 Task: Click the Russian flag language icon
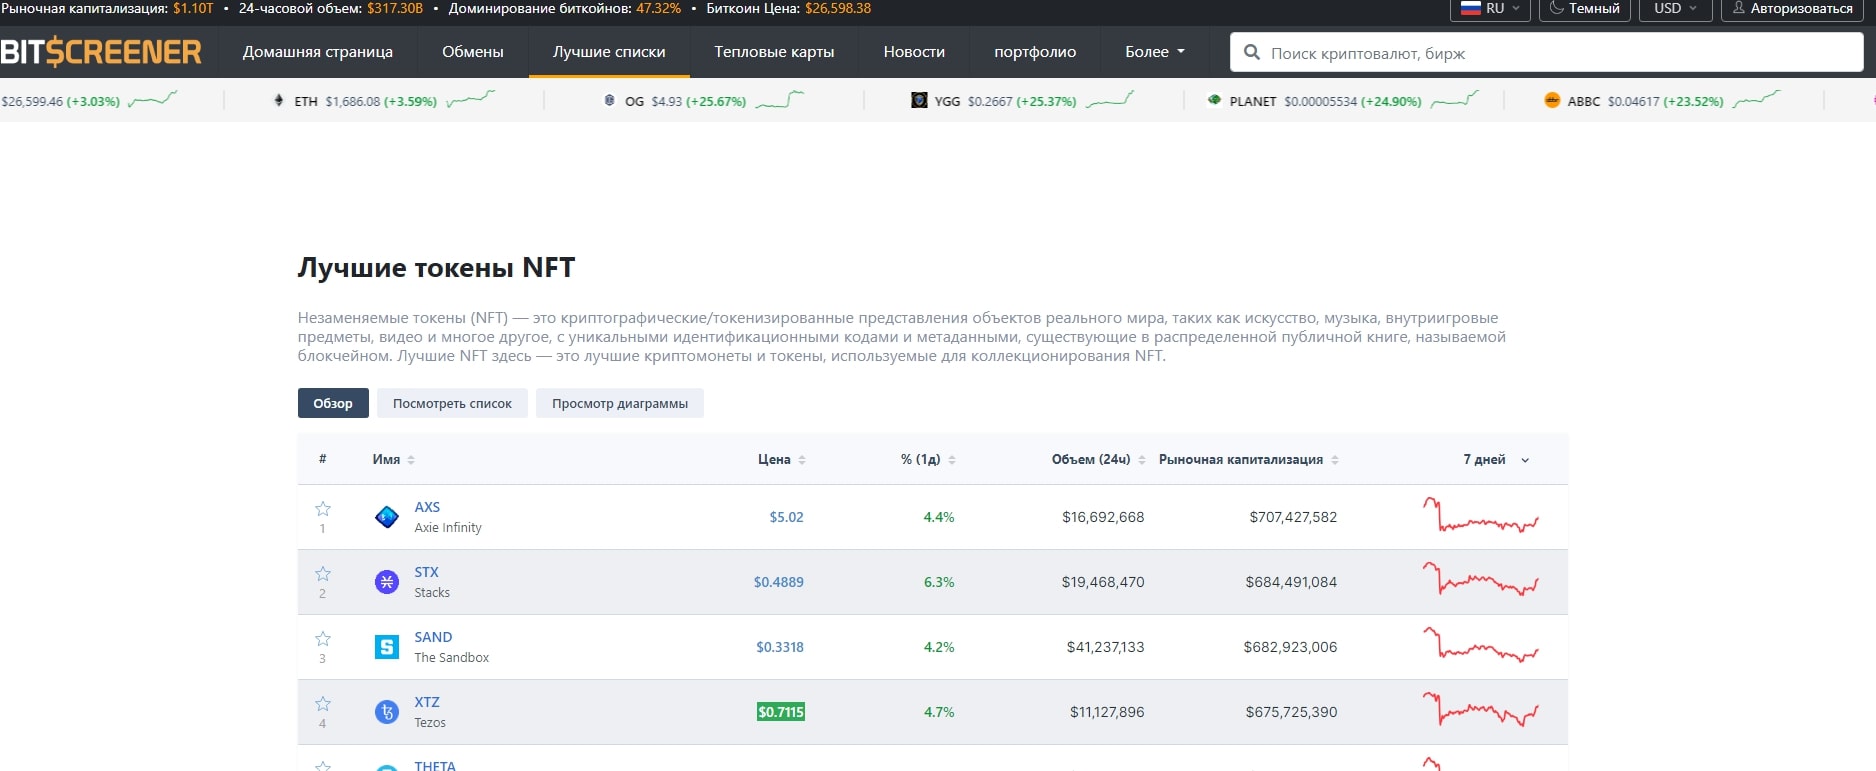[1470, 8]
